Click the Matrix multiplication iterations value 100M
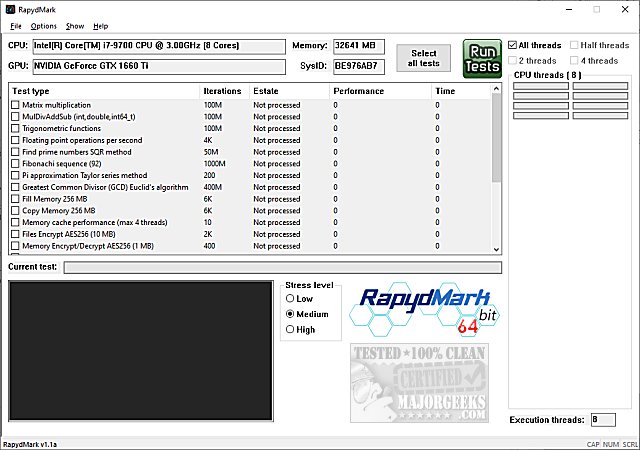The width and height of the screenshot is (640, 450). pos(213,105)
